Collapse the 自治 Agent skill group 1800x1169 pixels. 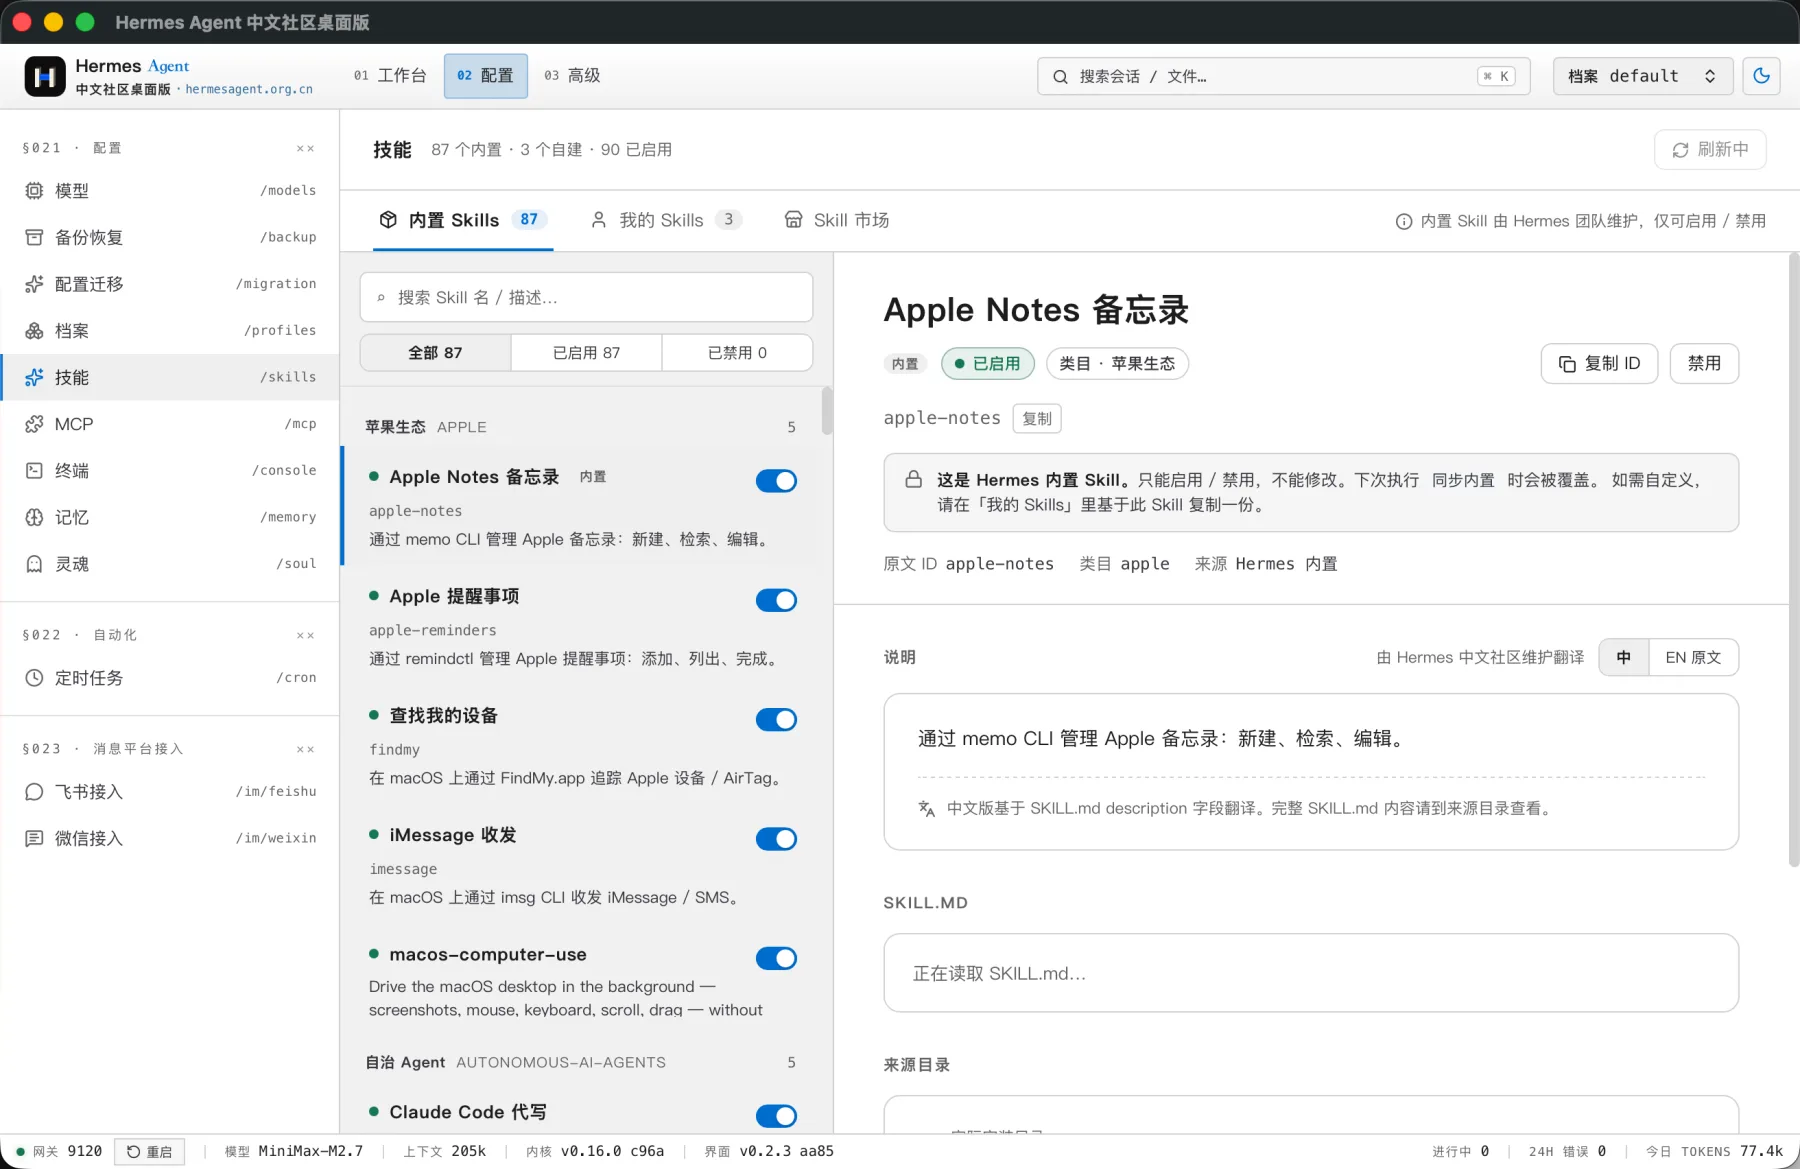coord(580,1062)
